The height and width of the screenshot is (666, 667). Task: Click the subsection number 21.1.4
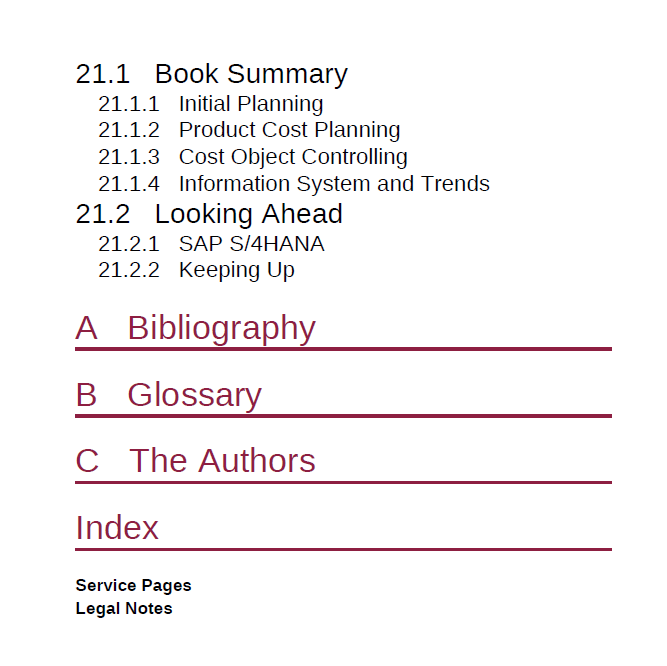(129, 184)
